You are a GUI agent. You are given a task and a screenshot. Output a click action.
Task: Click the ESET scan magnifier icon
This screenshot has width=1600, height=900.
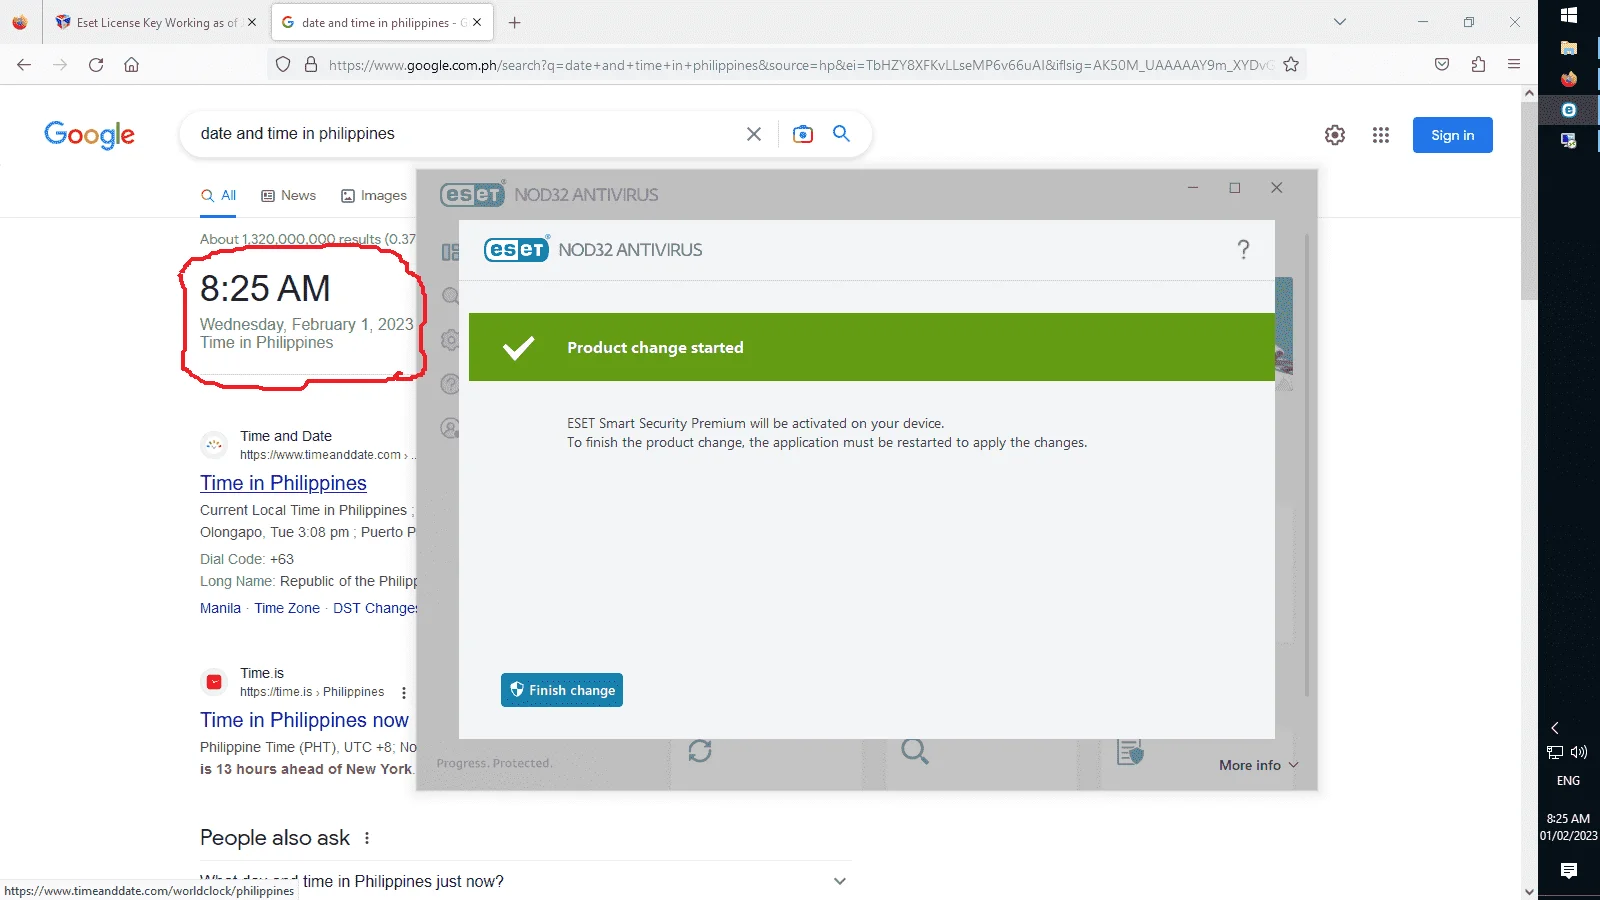tap(915, 751)
